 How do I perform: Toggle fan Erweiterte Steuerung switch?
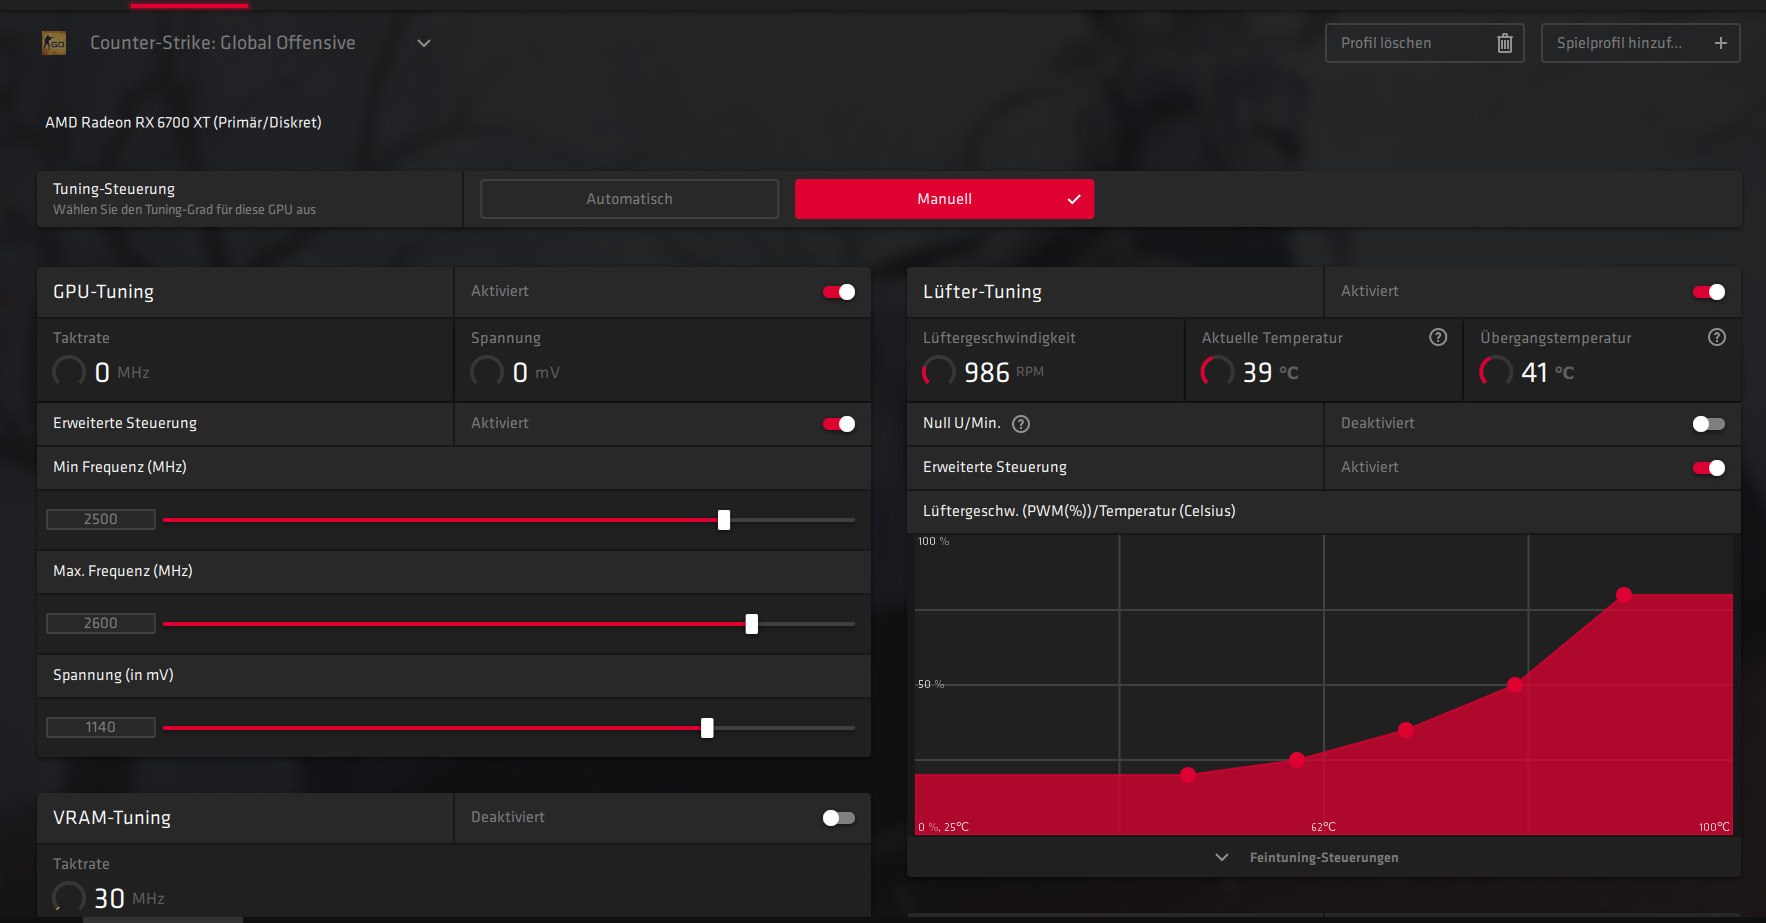coord(1709,468)
